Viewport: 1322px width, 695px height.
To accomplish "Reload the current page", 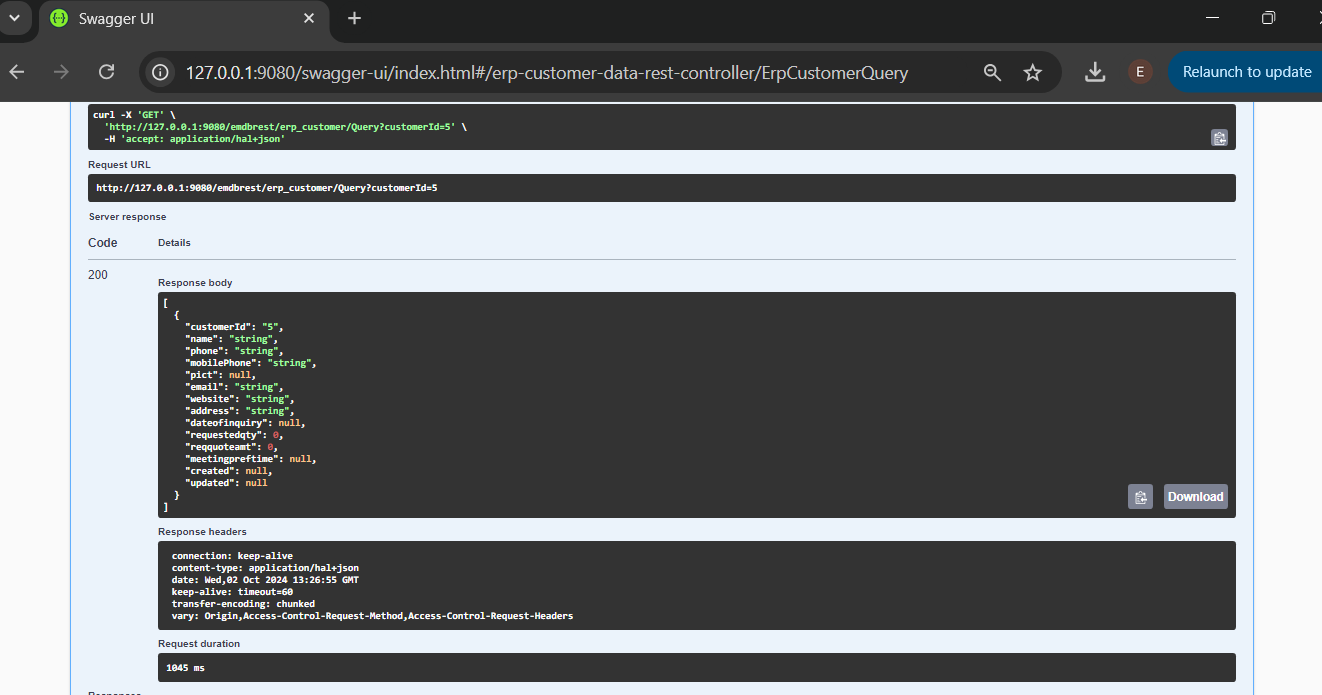I will click(x=106, y=72).
